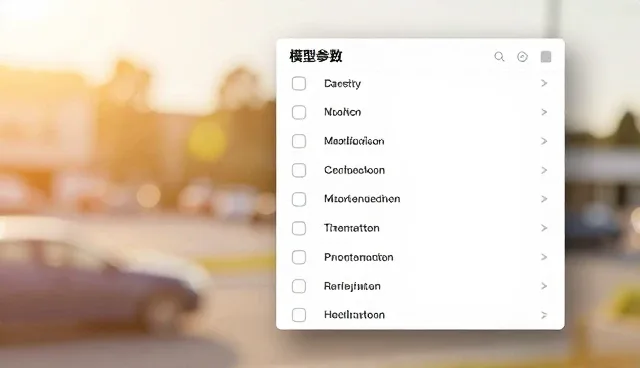Open the Mtortenoedhen row chevron

coord(544,199)
